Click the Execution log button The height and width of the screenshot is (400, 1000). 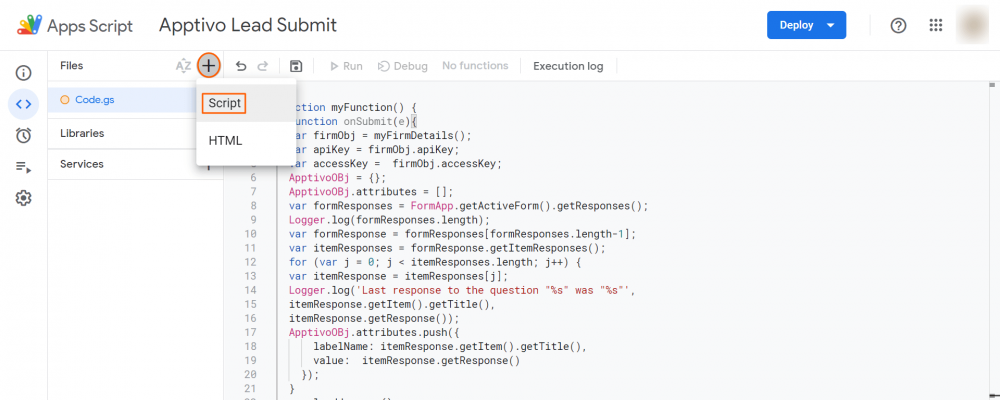pyautogui.click(x=568, y=66)
